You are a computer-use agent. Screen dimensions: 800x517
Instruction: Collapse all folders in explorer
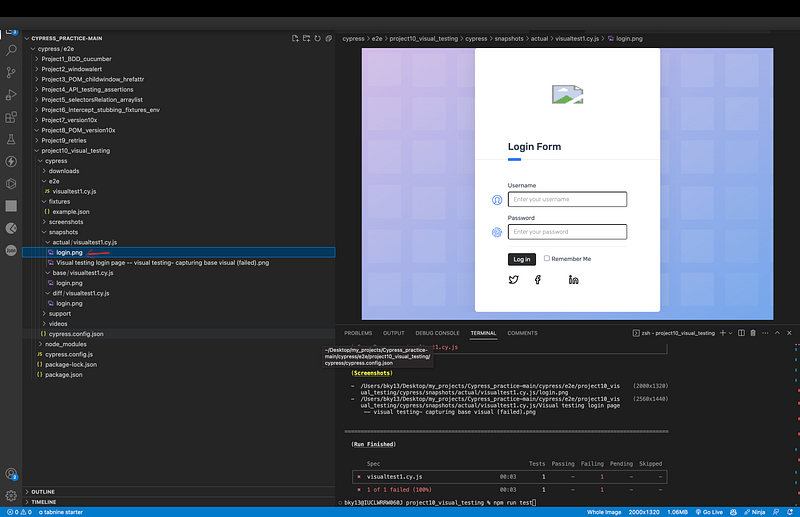329,38
